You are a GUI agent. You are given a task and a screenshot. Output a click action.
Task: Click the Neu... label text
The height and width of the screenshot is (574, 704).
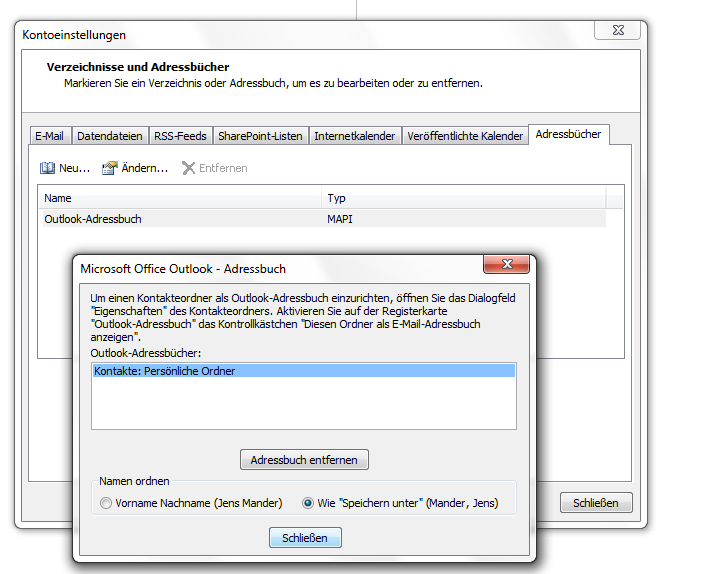(75, 168)
